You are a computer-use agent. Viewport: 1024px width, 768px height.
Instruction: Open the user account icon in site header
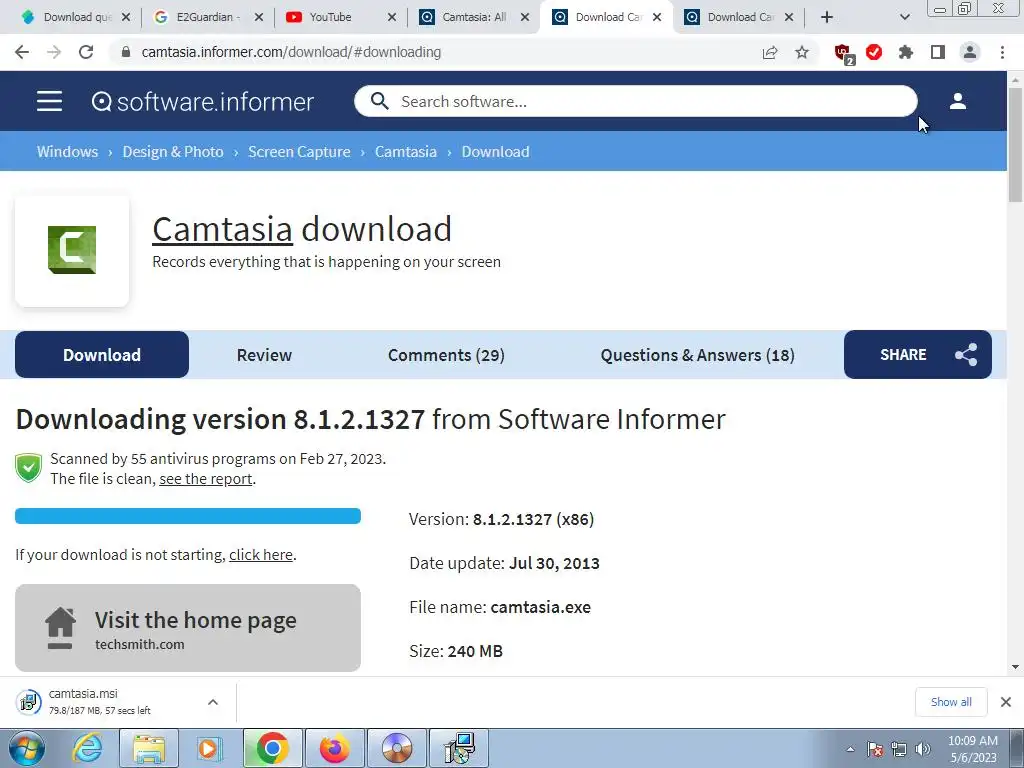click(957, 101)
